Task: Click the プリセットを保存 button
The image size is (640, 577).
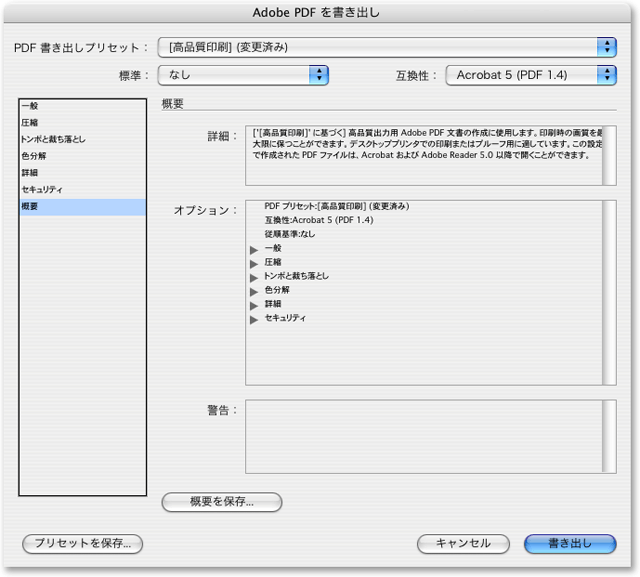Action: click(83, 543)
